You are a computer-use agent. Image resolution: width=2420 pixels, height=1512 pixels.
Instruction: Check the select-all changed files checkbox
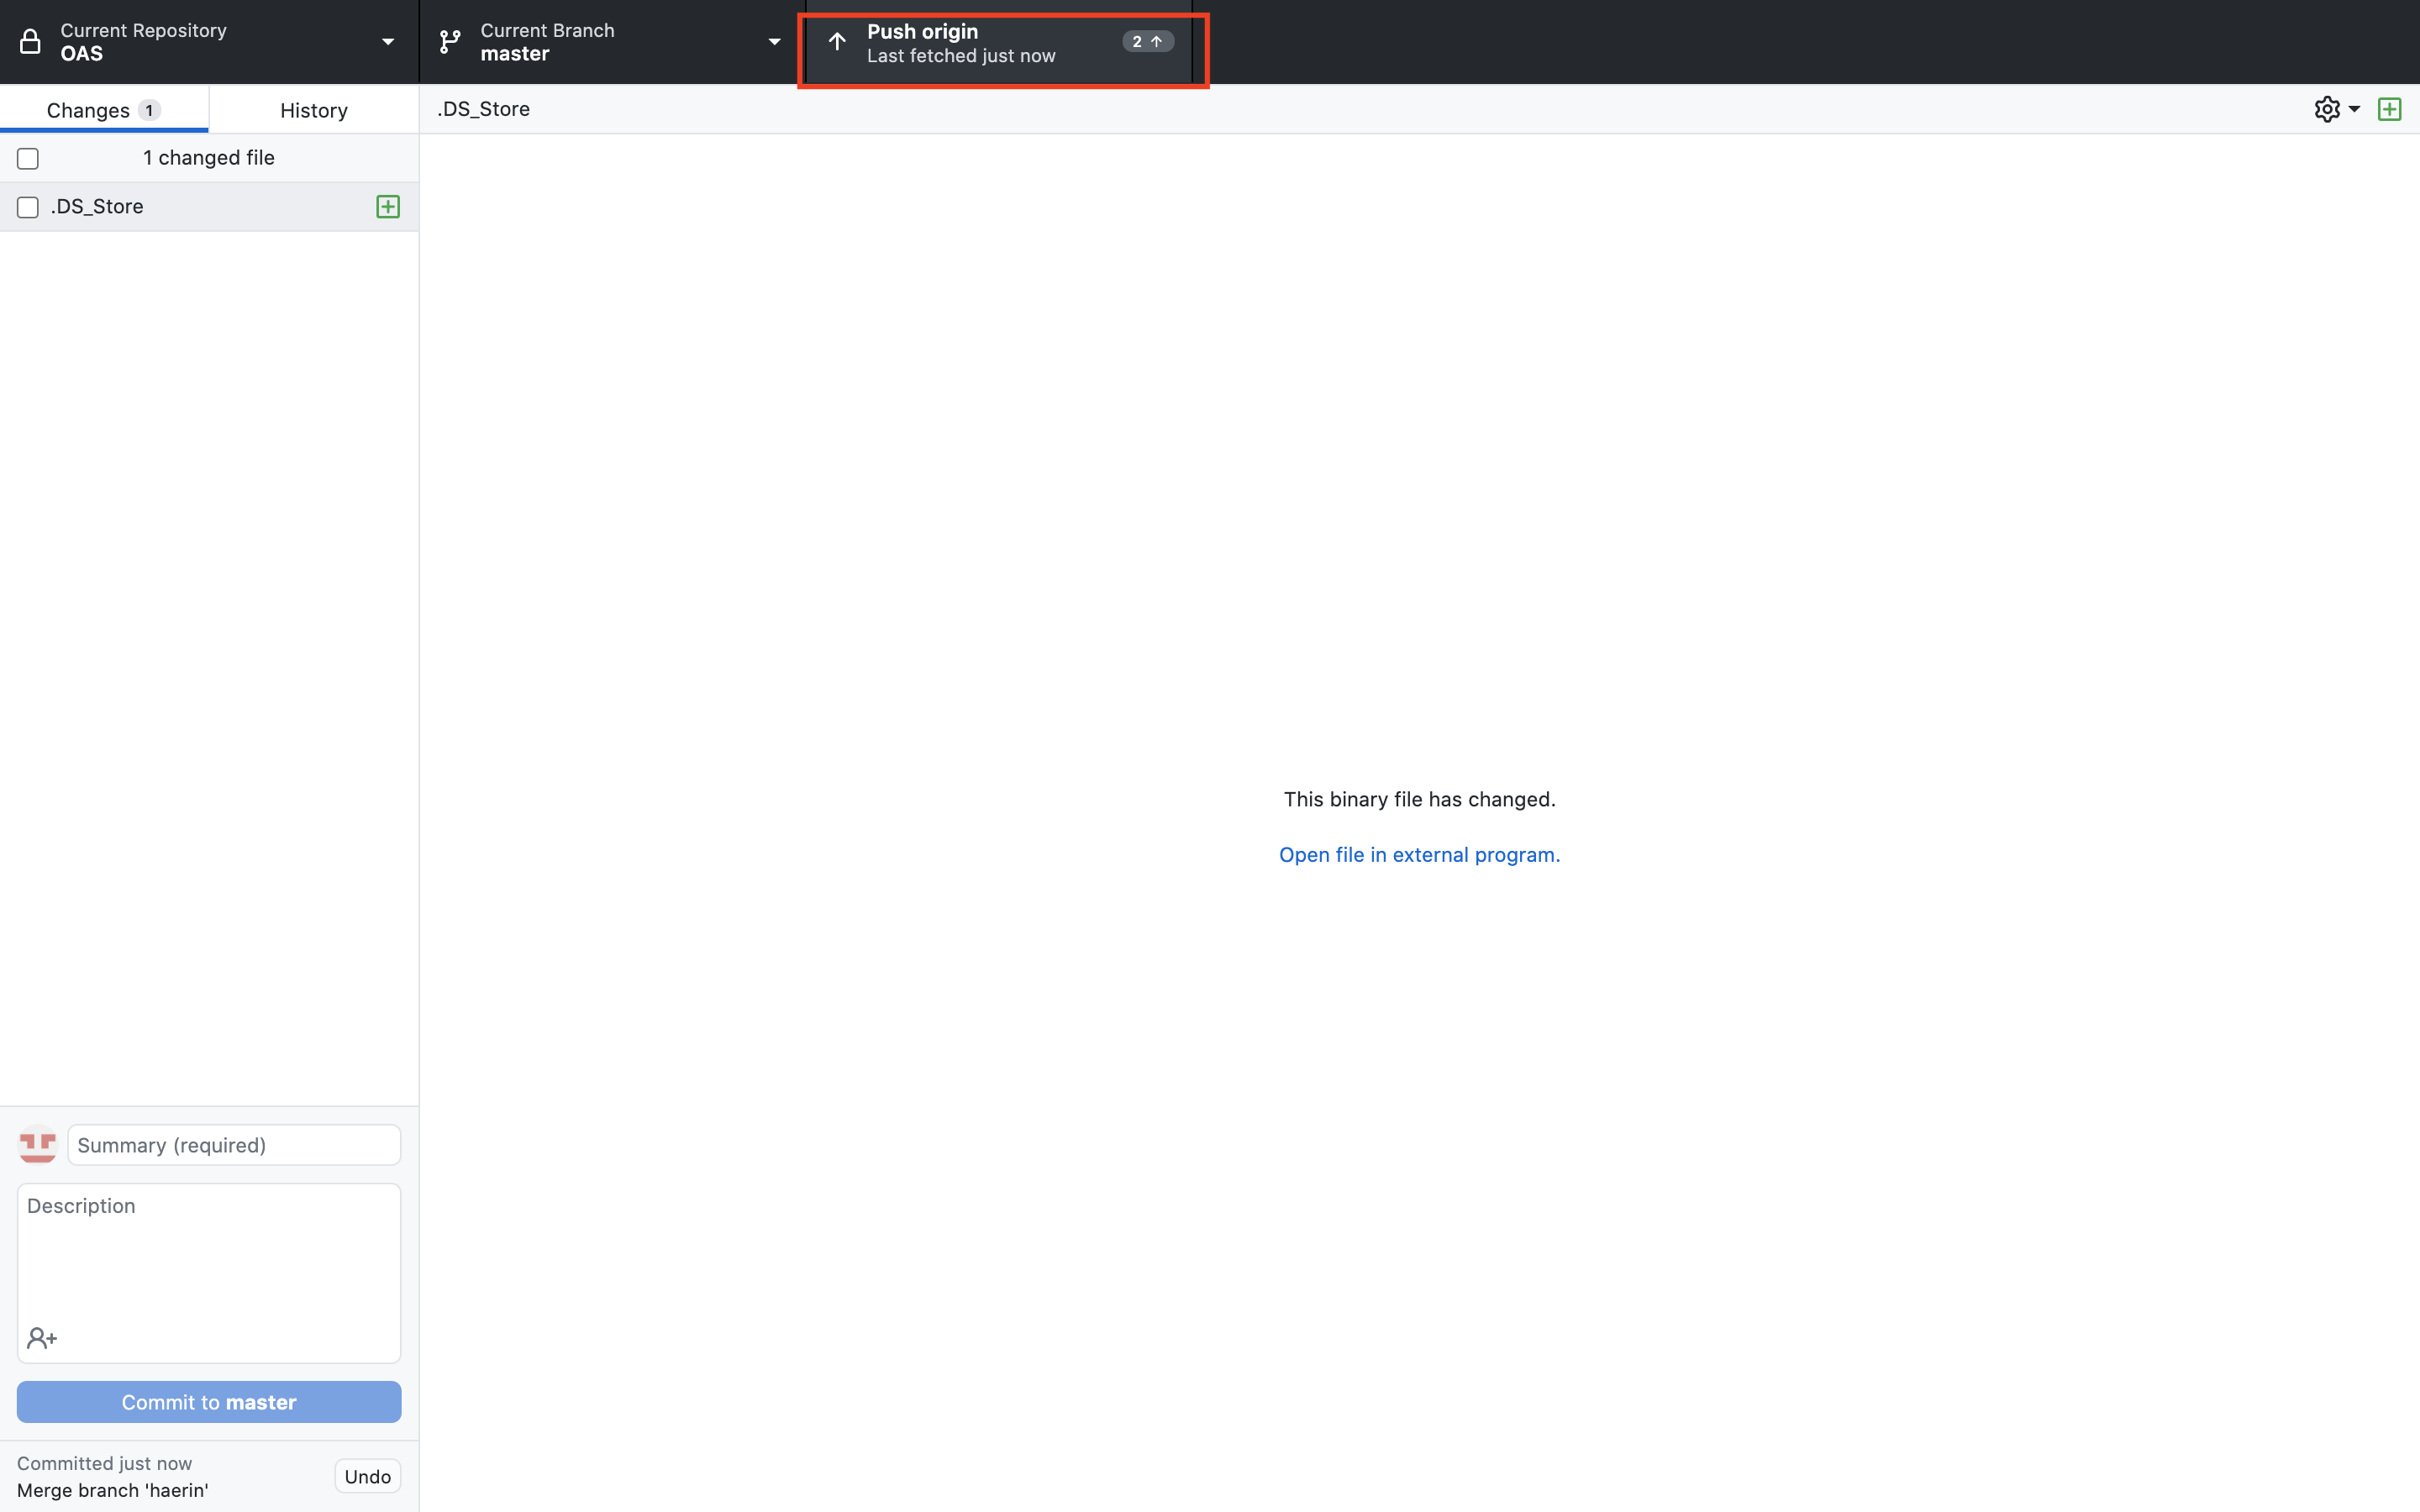(x=28, y=159)
